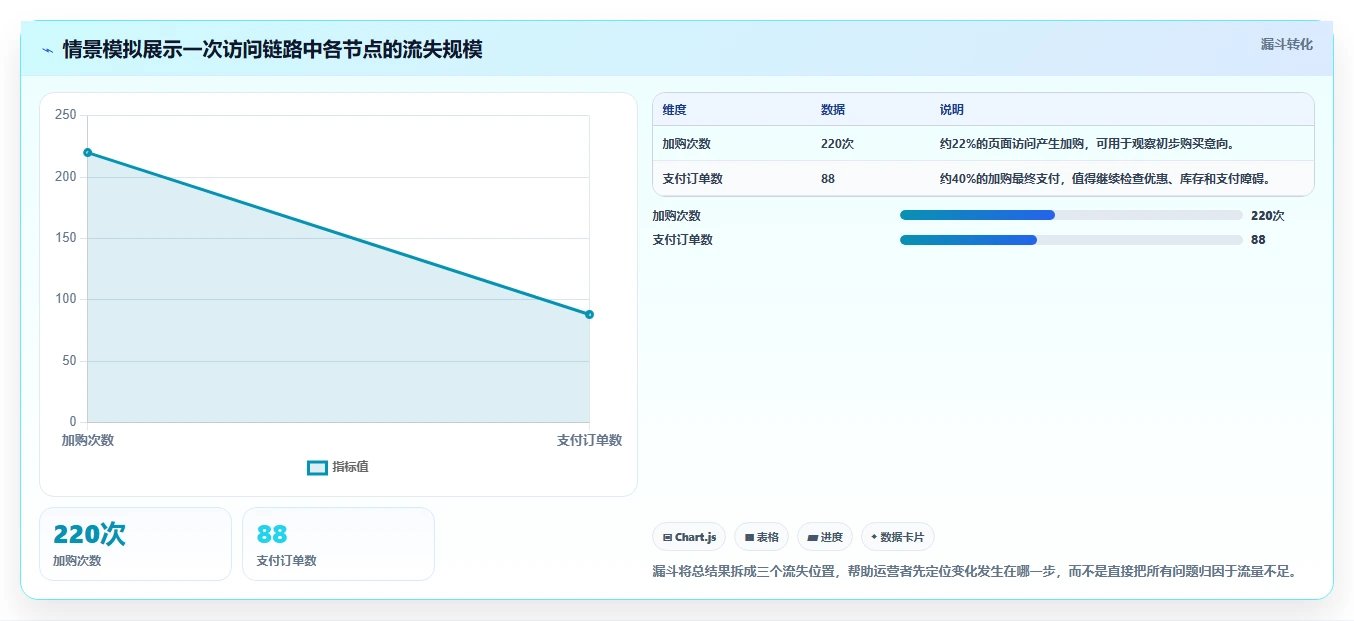Screen dimensions: 1354x621
Task: Click the 说明 column header
Action: pos(951,110)
